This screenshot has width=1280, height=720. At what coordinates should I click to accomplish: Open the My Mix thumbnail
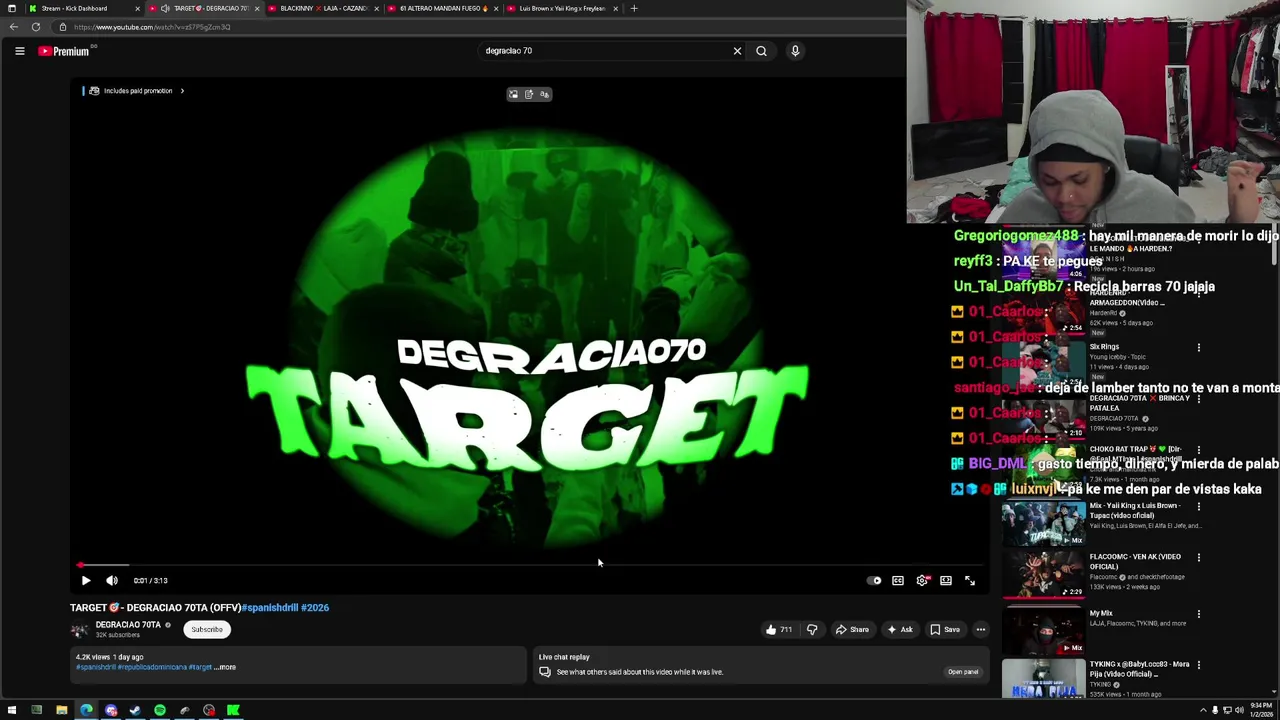[1043, 630]
